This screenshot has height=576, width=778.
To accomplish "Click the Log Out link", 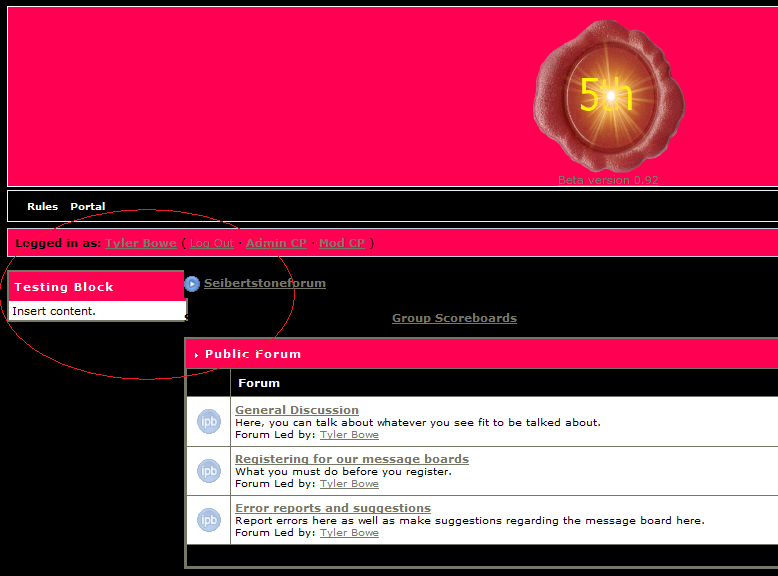I will 211,243.
